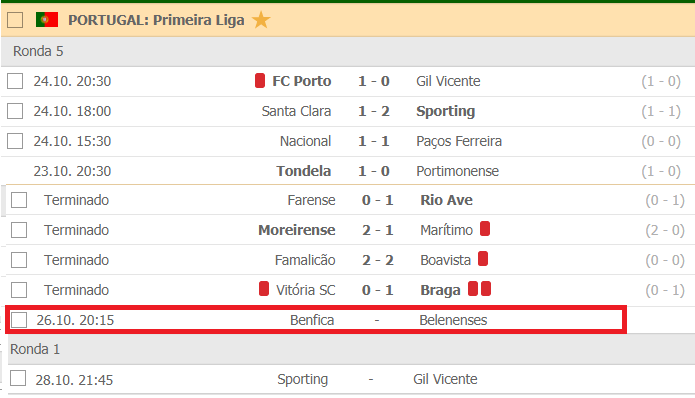Tick the Primeira Liga league checkbox

click(x=15, y=20)
